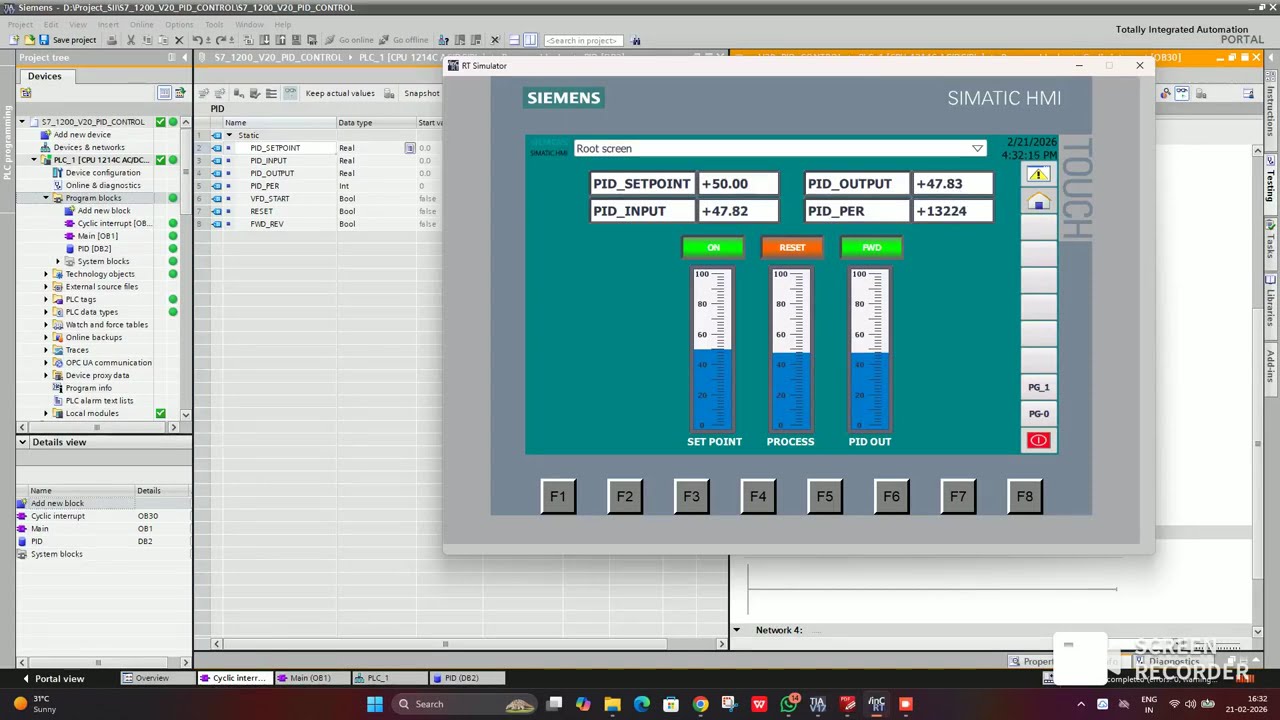Toggle the green ON button in HMI
Viewport: 1280px width, 720px height.
pos(712,247)
